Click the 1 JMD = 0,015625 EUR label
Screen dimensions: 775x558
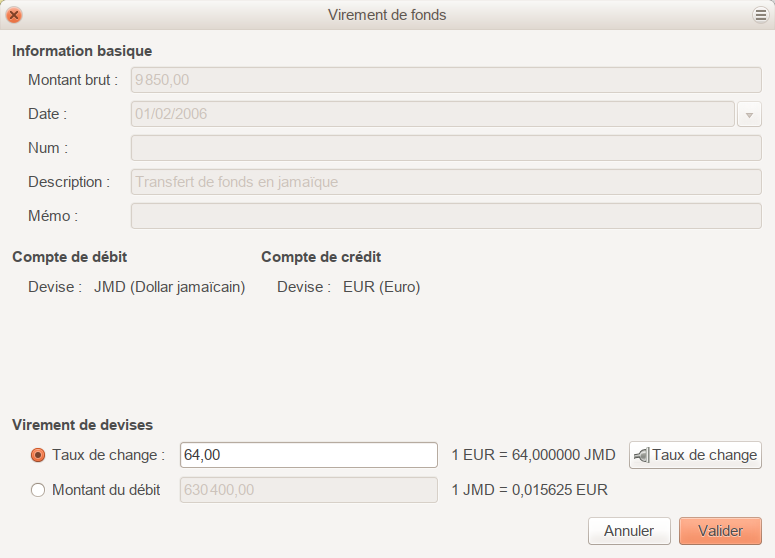pos(530,490)
